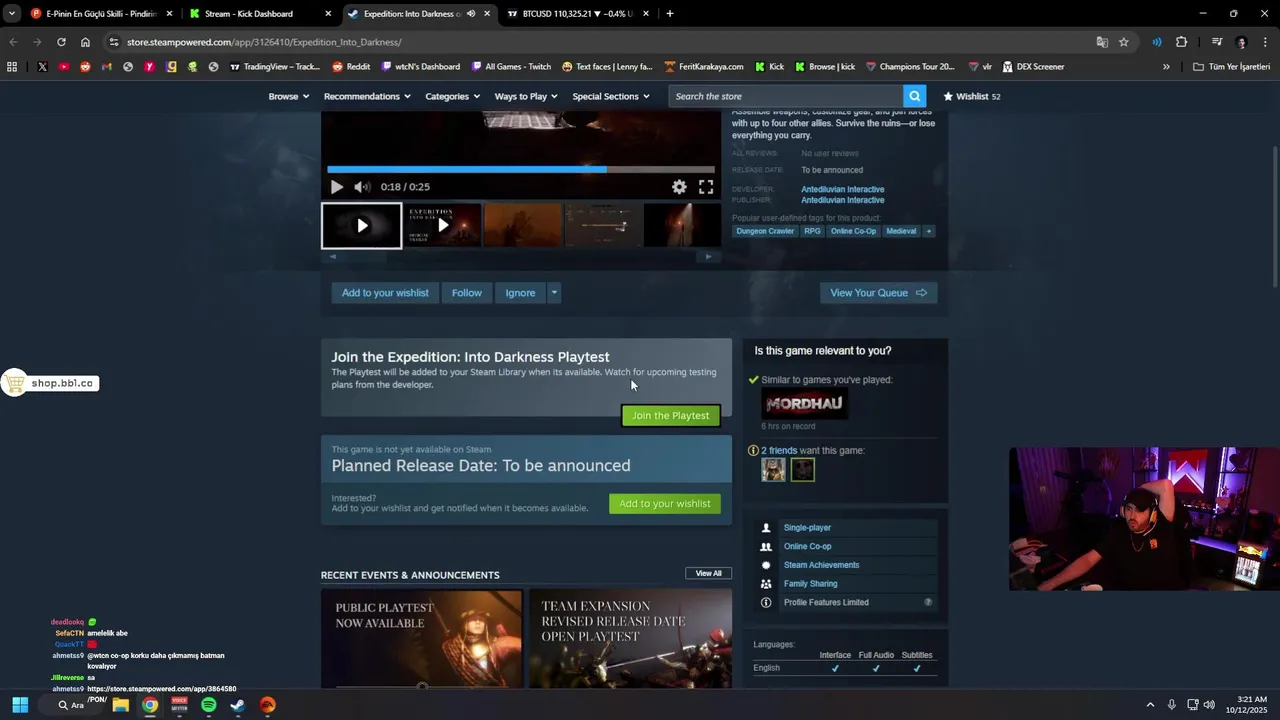Click the address bar URL
Screen dimensions: 1280x720
pos(264,42)
